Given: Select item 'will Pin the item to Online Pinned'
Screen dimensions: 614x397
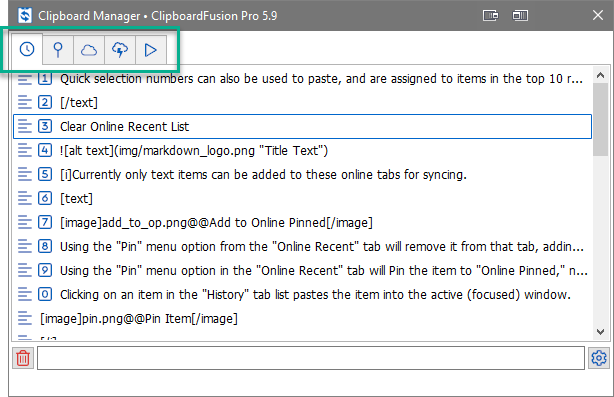Looking at the screenshot, I should tap(302, 271).
